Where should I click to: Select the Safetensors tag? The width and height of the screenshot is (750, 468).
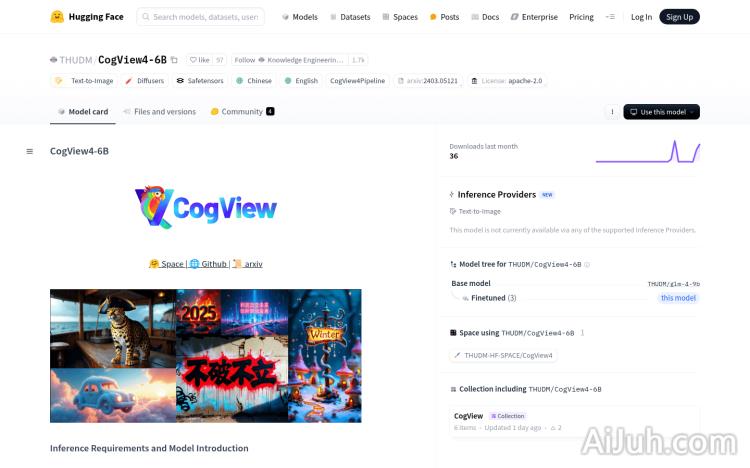(200, 81)
